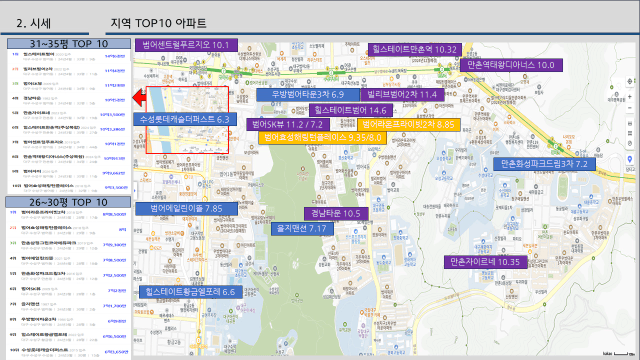The image size is (640, 360).
Task: Zoom in using the map plus button
Action: pos(630,97)
